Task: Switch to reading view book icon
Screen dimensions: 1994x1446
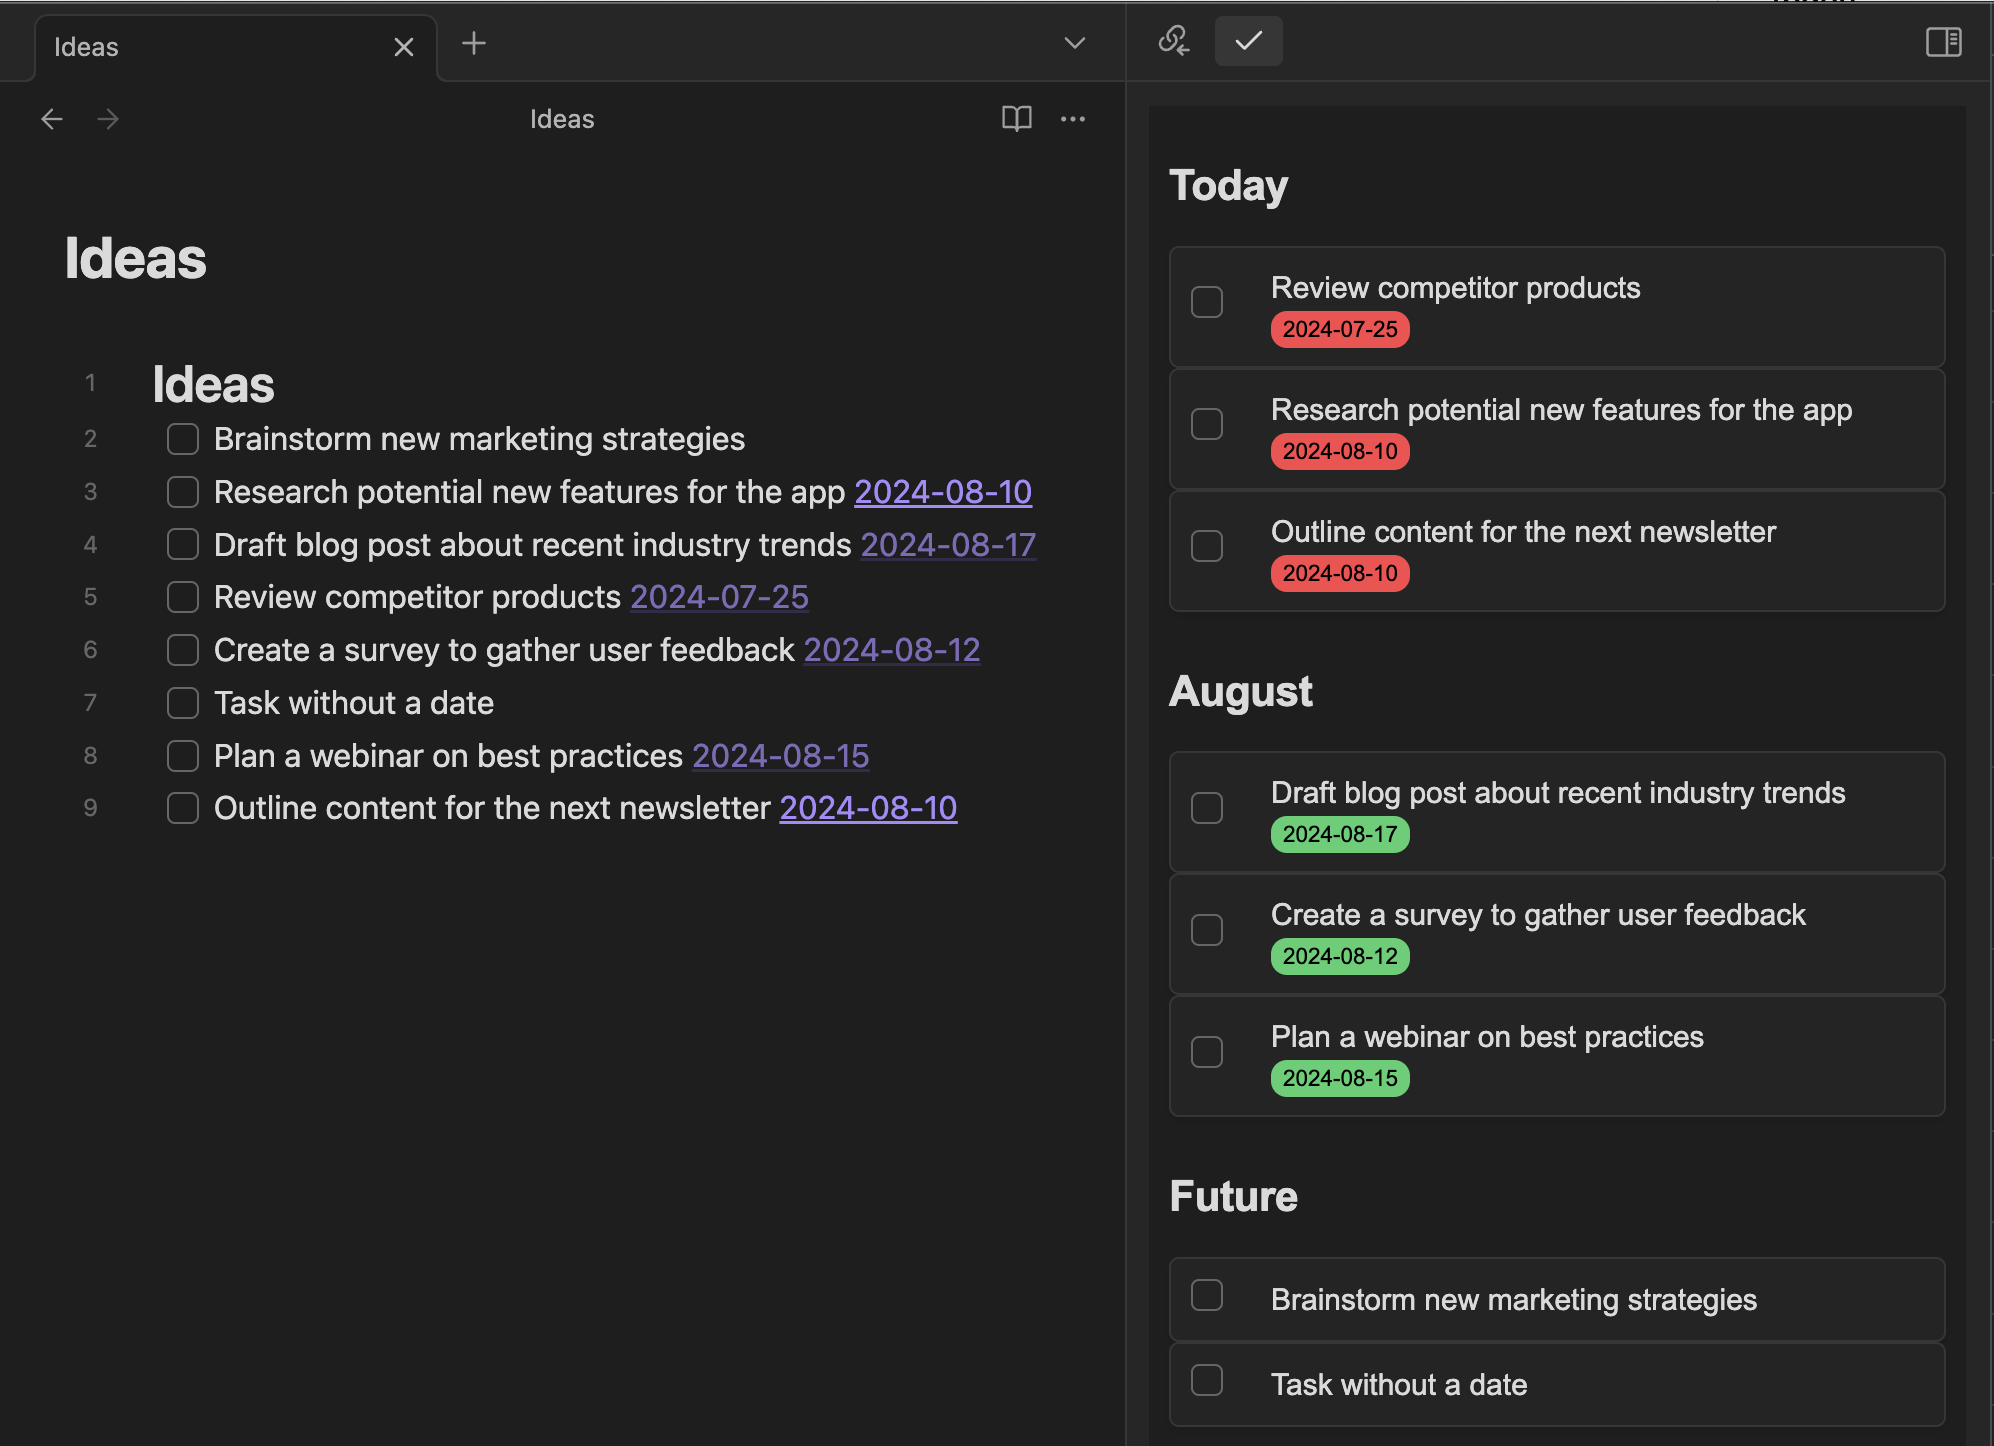Action: click(x=1016, y=119)
